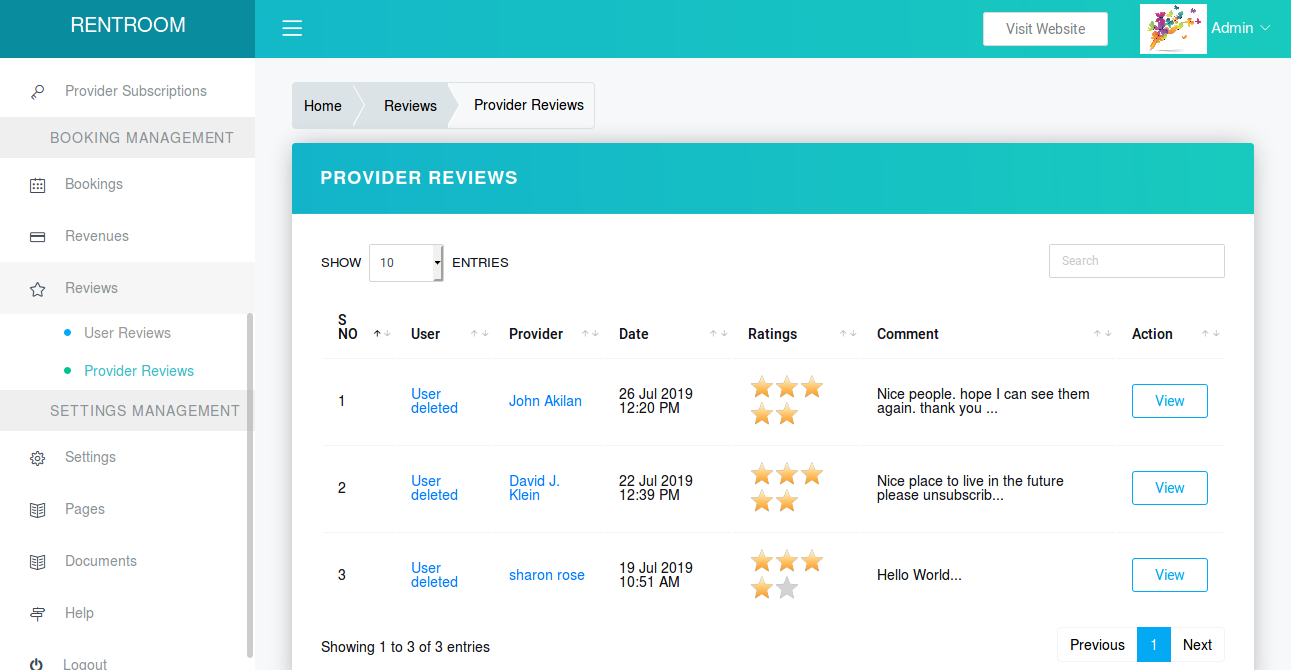This screenshot has height=670, width=1291.
Task: Sort by Action using its arrows
Action: coord(1210,334)
